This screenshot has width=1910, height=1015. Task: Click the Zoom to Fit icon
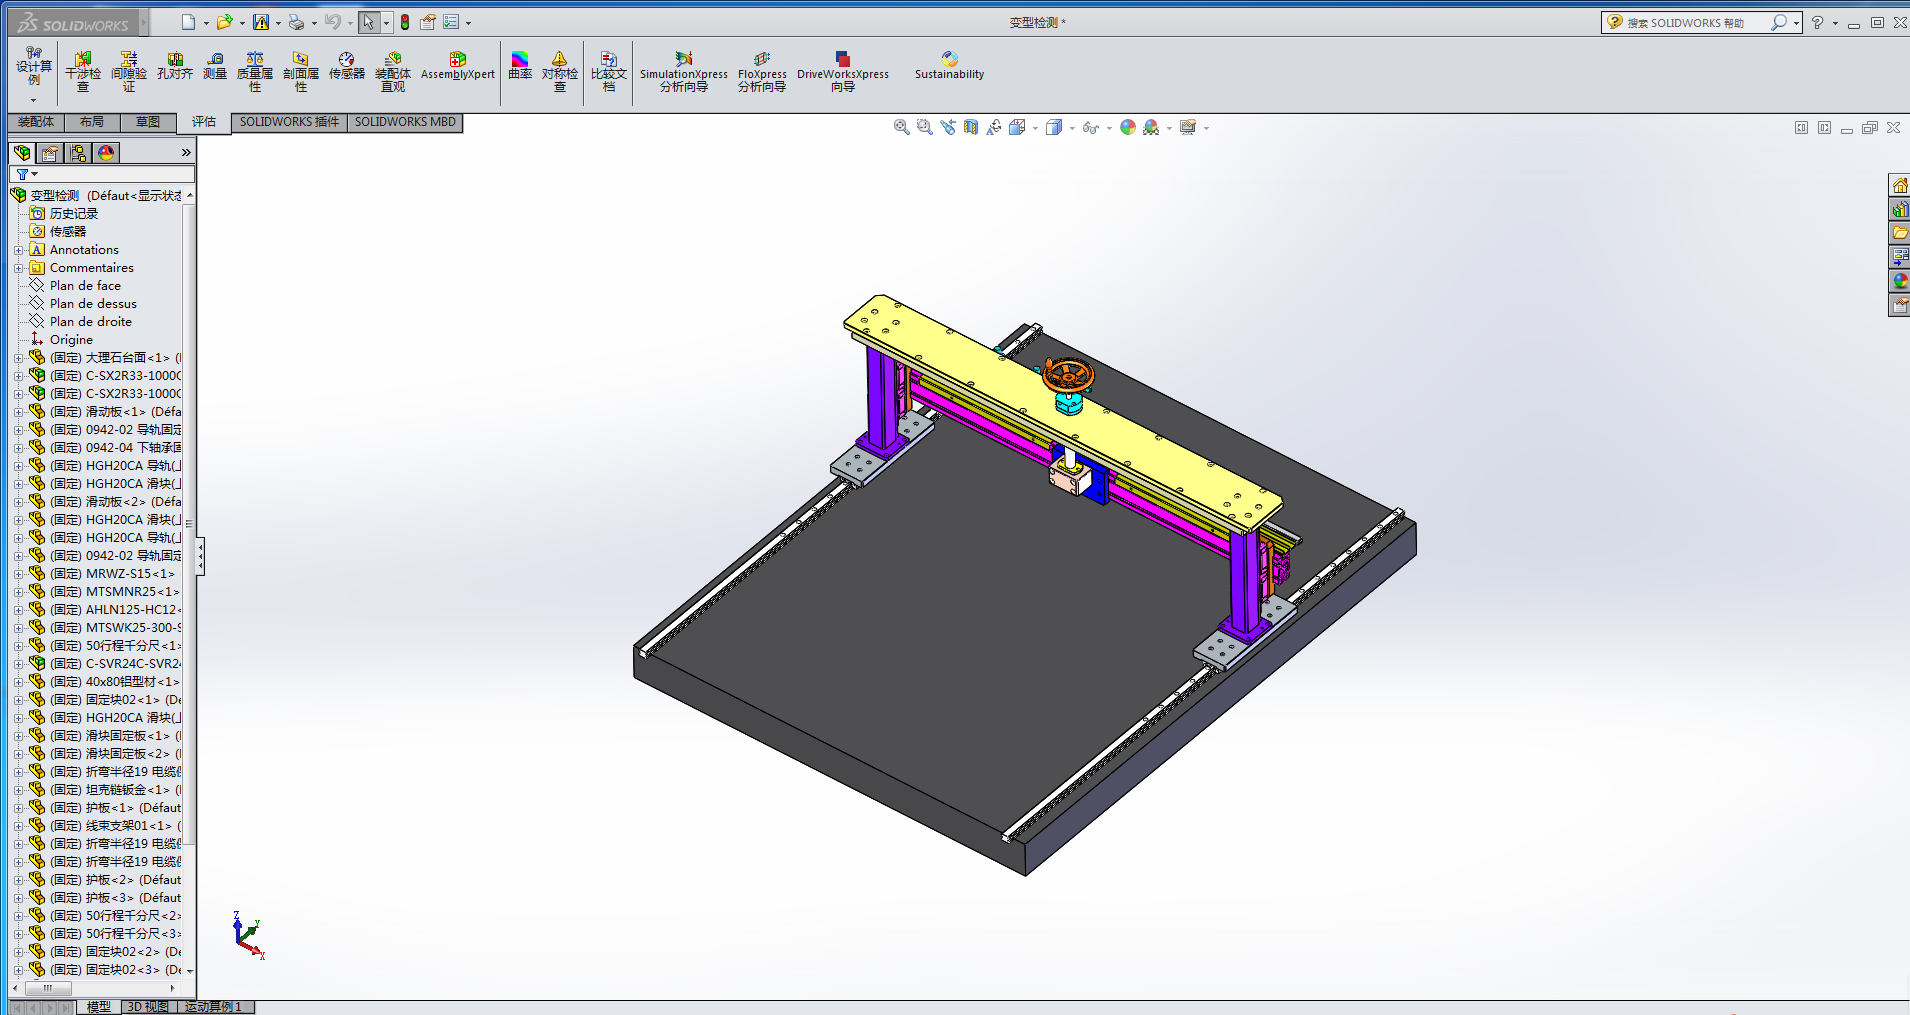click(x=901, y=127)
